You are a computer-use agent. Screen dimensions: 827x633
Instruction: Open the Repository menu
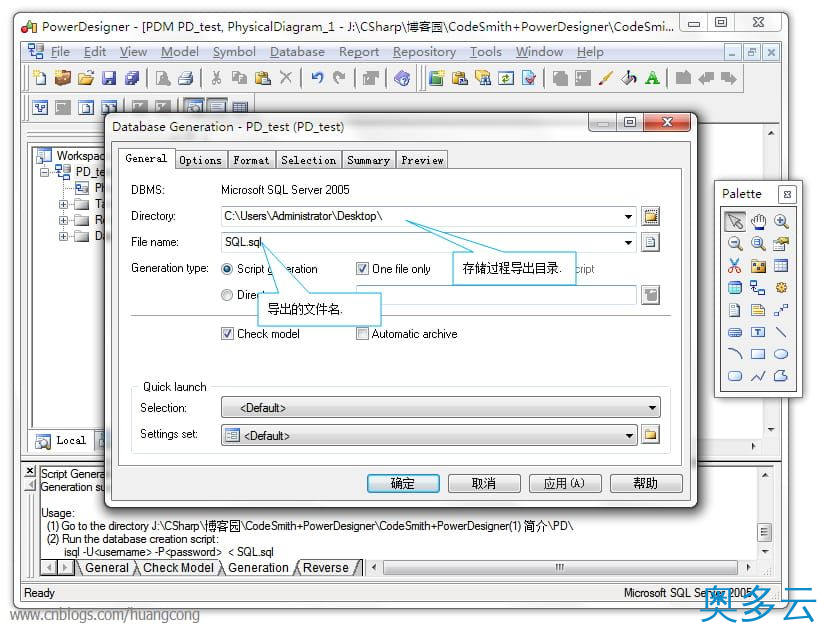pyautogui.click(x=424, y=52)
